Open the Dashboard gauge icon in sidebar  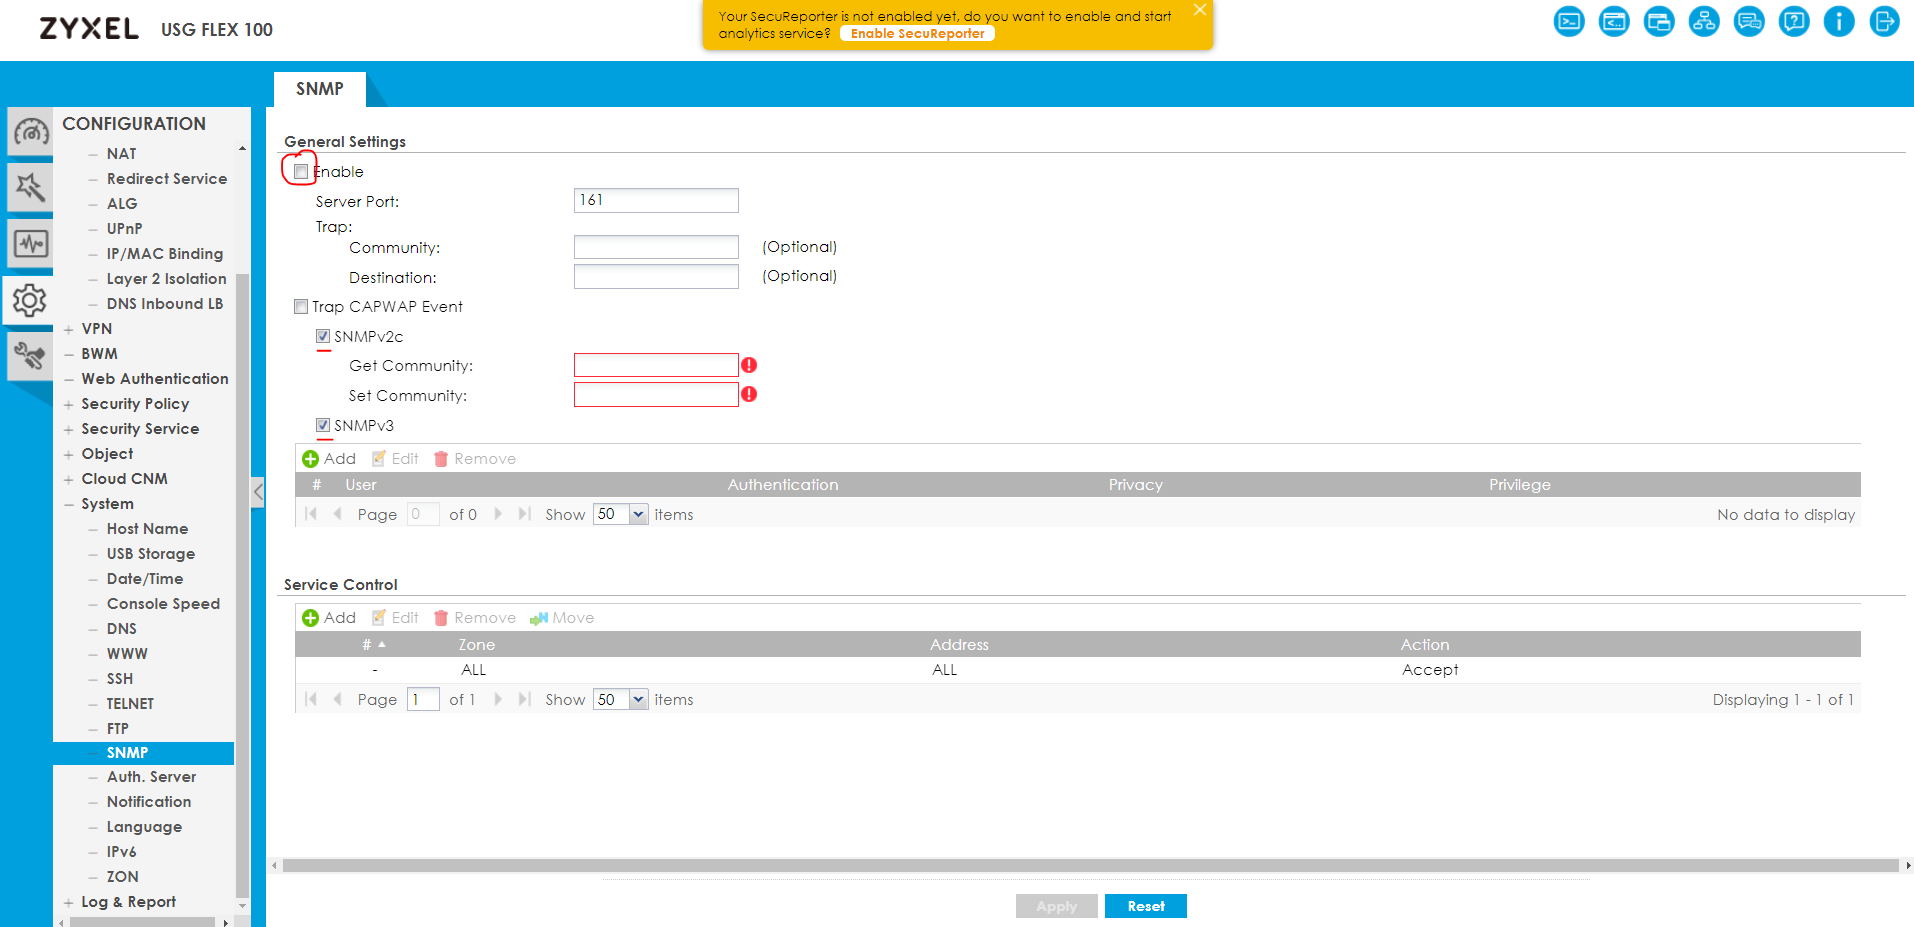pos(30,132)
